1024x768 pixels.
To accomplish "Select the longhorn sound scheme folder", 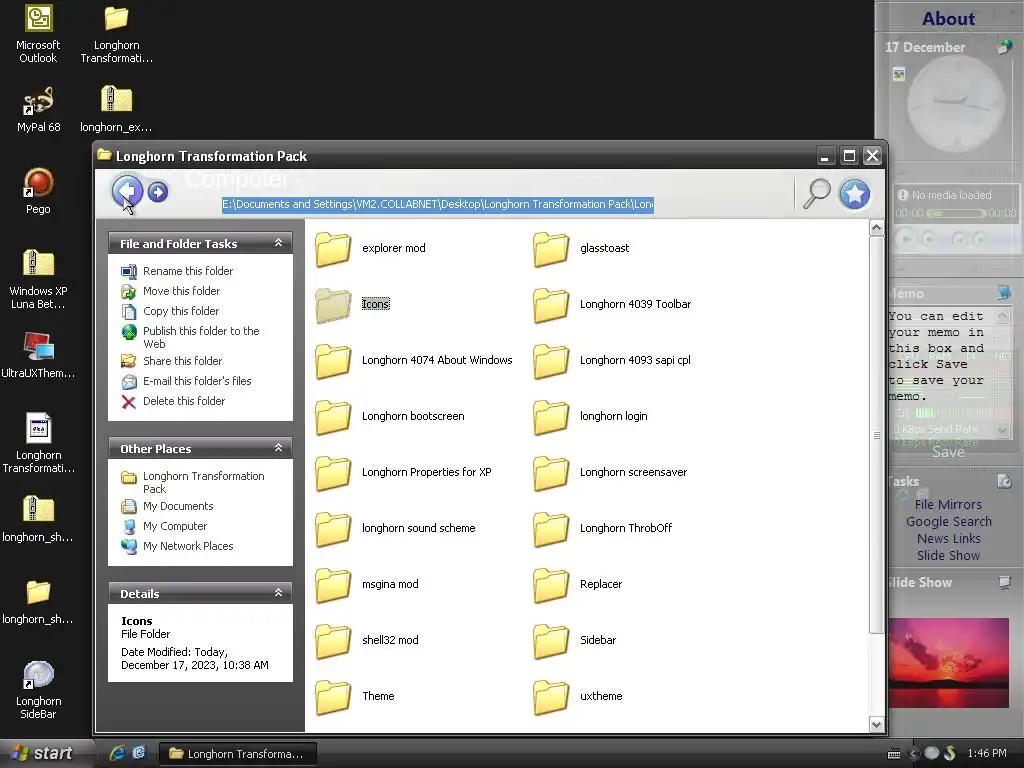I will click(x=396, y=528).
